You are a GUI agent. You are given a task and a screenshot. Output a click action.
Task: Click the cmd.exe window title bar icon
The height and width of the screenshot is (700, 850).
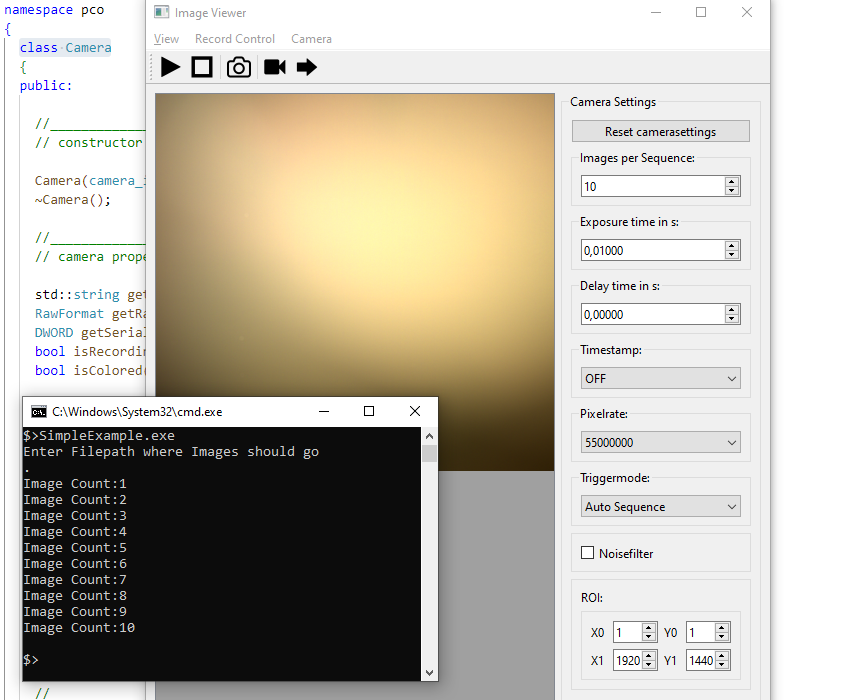click(38, 412)
